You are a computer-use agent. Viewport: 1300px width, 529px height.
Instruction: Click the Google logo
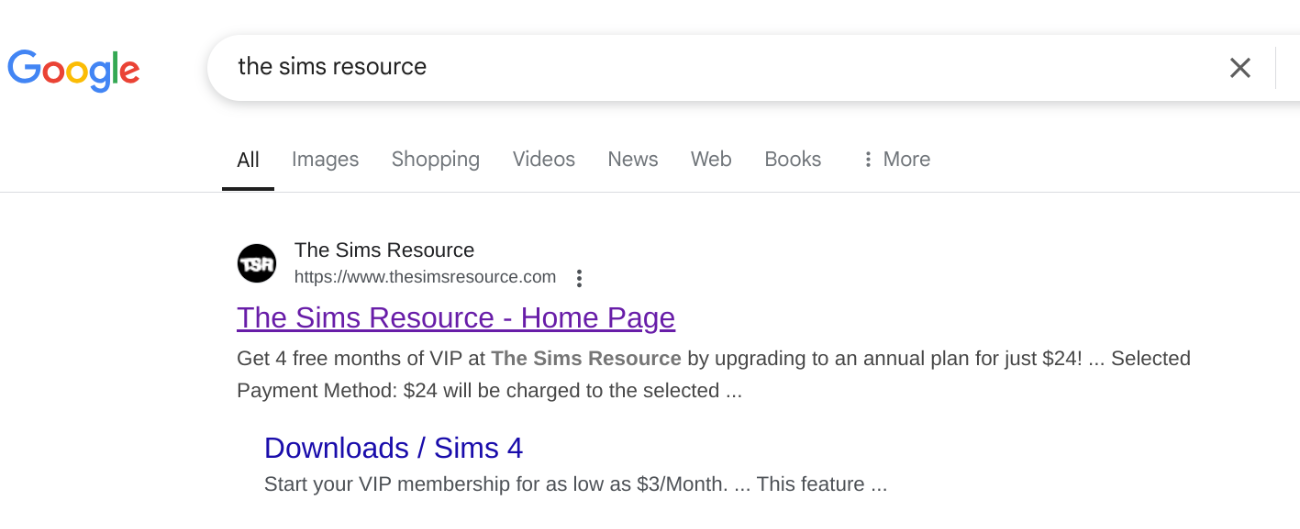[73, 69]
